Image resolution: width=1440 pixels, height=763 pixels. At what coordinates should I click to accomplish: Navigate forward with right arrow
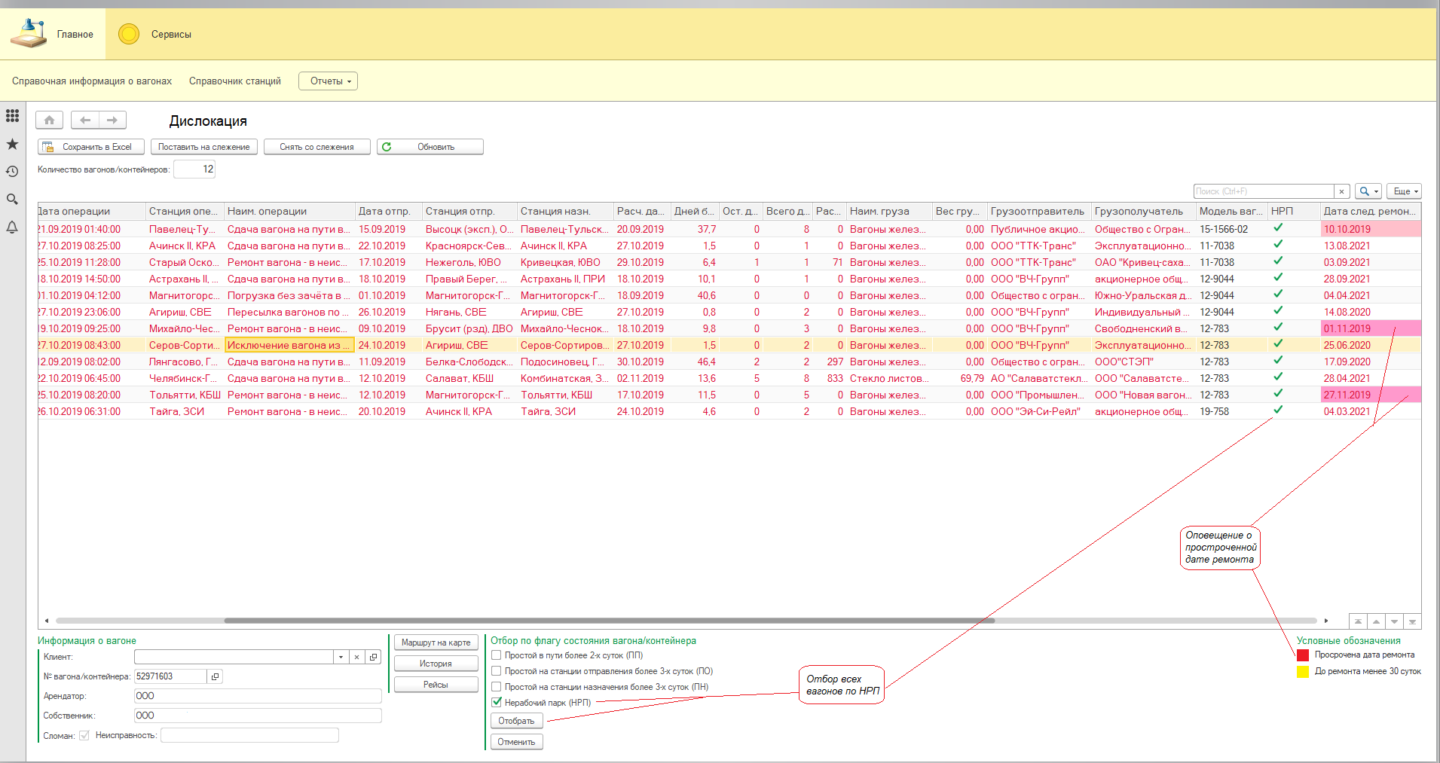(x=112, y=120)
